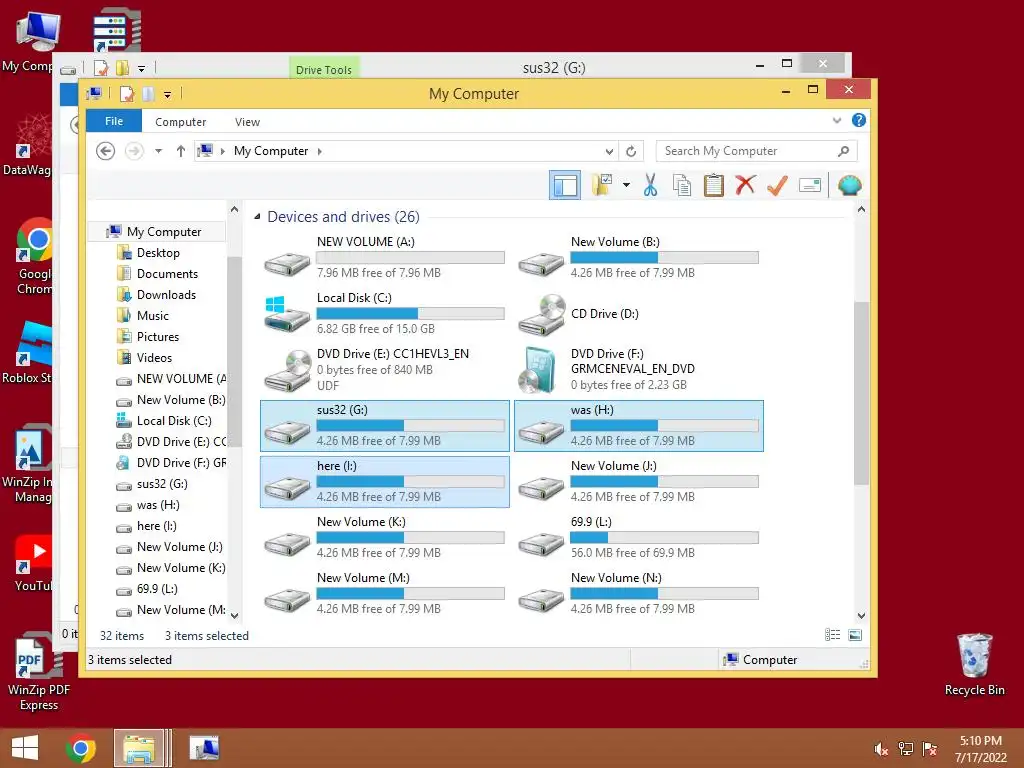
Task: Open the recent locations dropdown arrow
Action: click(158, 152)
